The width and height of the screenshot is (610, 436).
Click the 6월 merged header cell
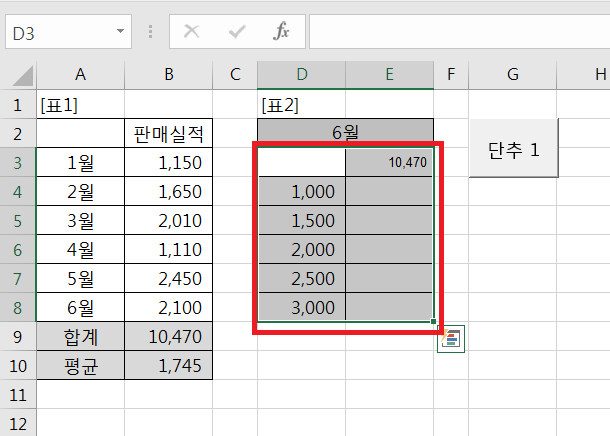345,131
